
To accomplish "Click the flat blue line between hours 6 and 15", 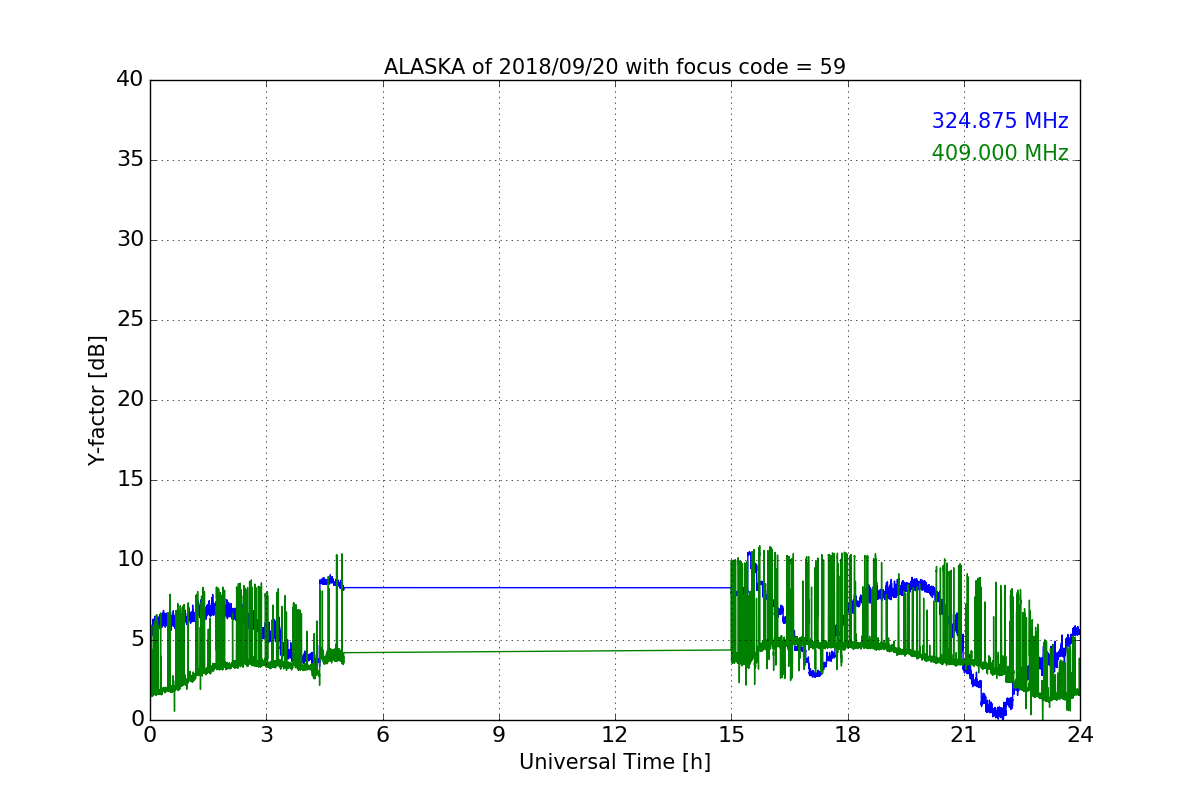I will tap(538, 588).
